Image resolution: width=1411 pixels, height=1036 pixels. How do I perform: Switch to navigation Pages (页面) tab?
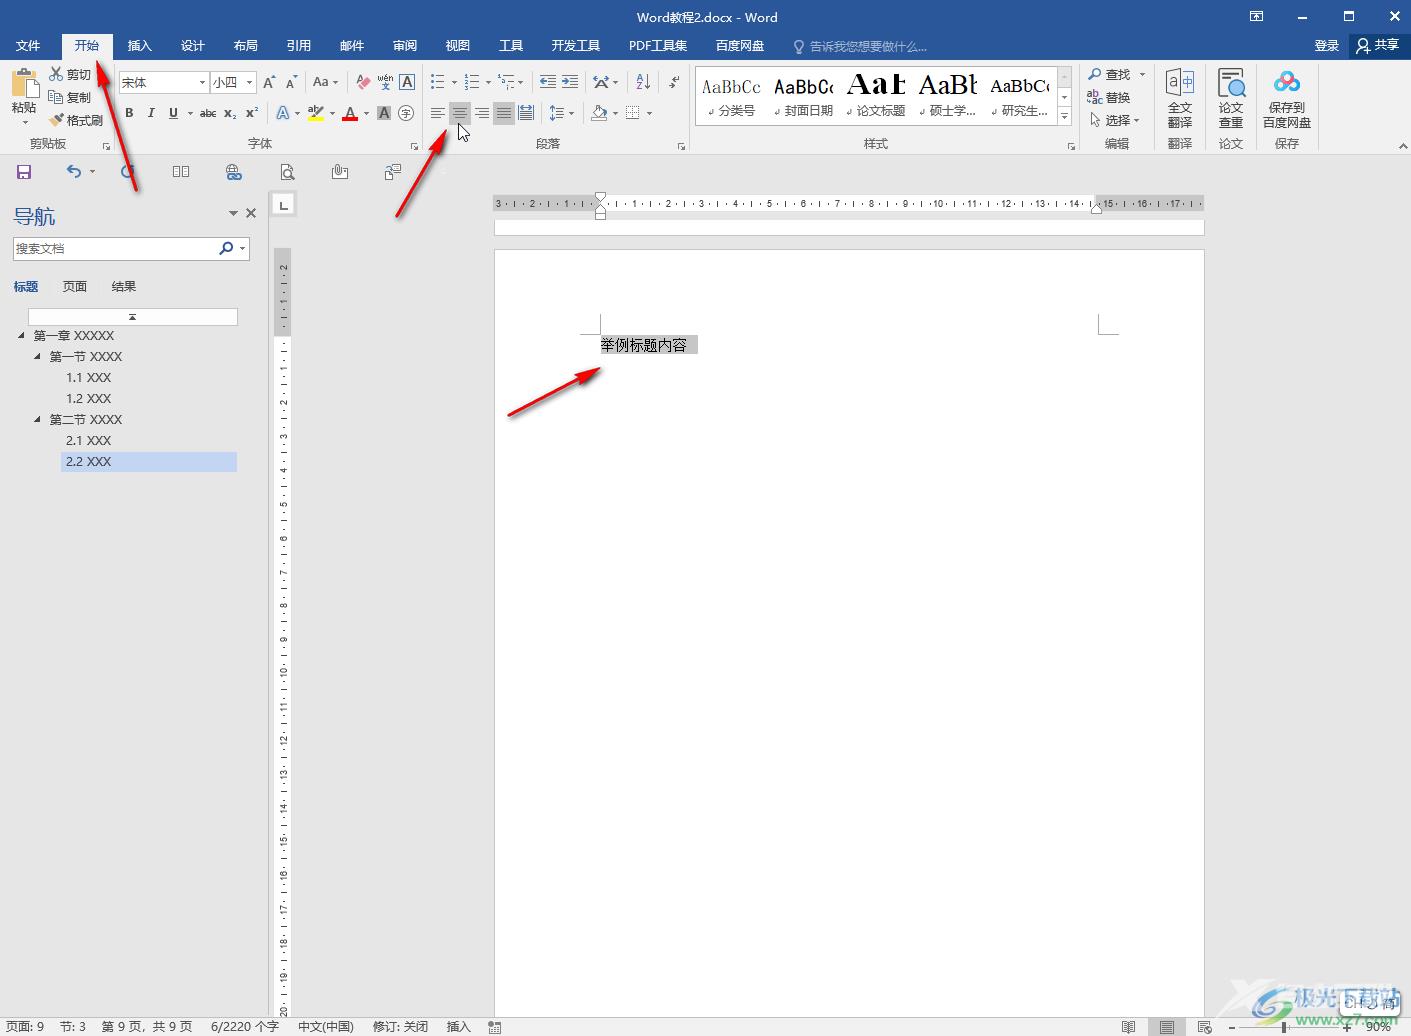tap(75, 287)
